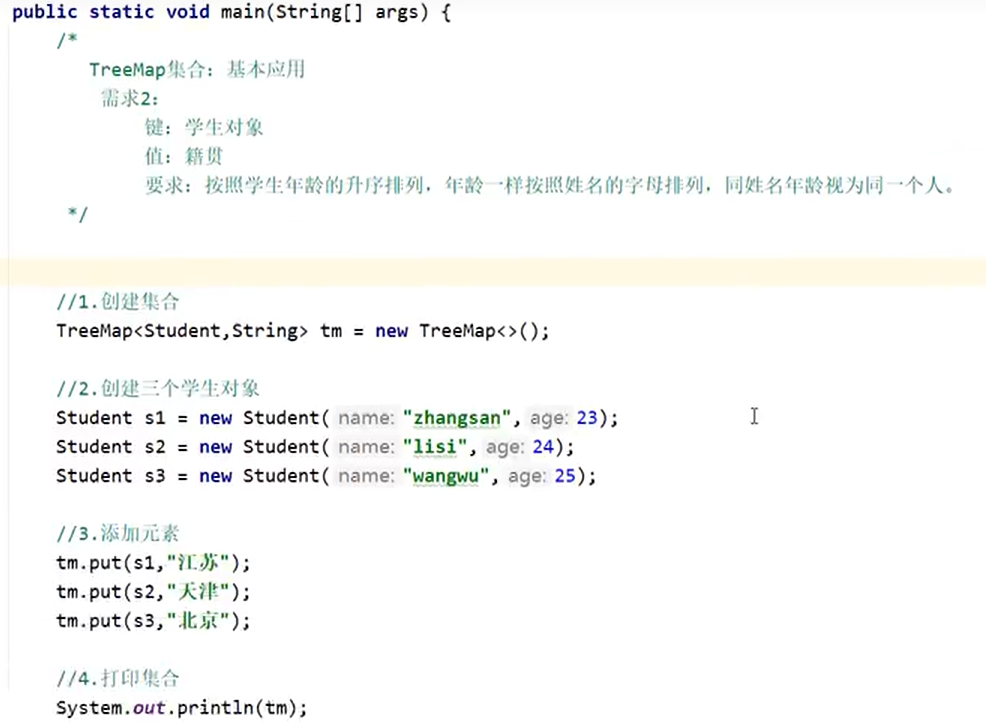This screenshot has width=986, height=724.
Task: Click 'TreeMap<Student,String> tm' declaration
Action: (x=199, y=331)
